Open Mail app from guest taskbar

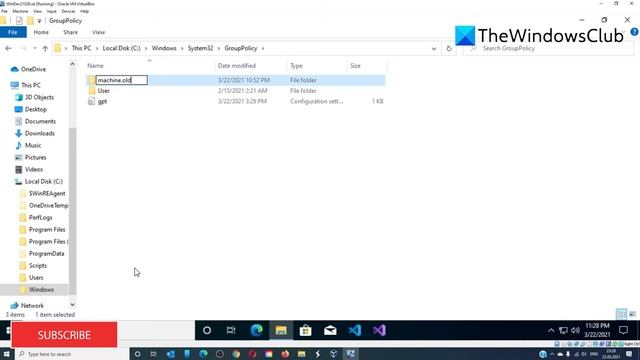tap(330, 331)
